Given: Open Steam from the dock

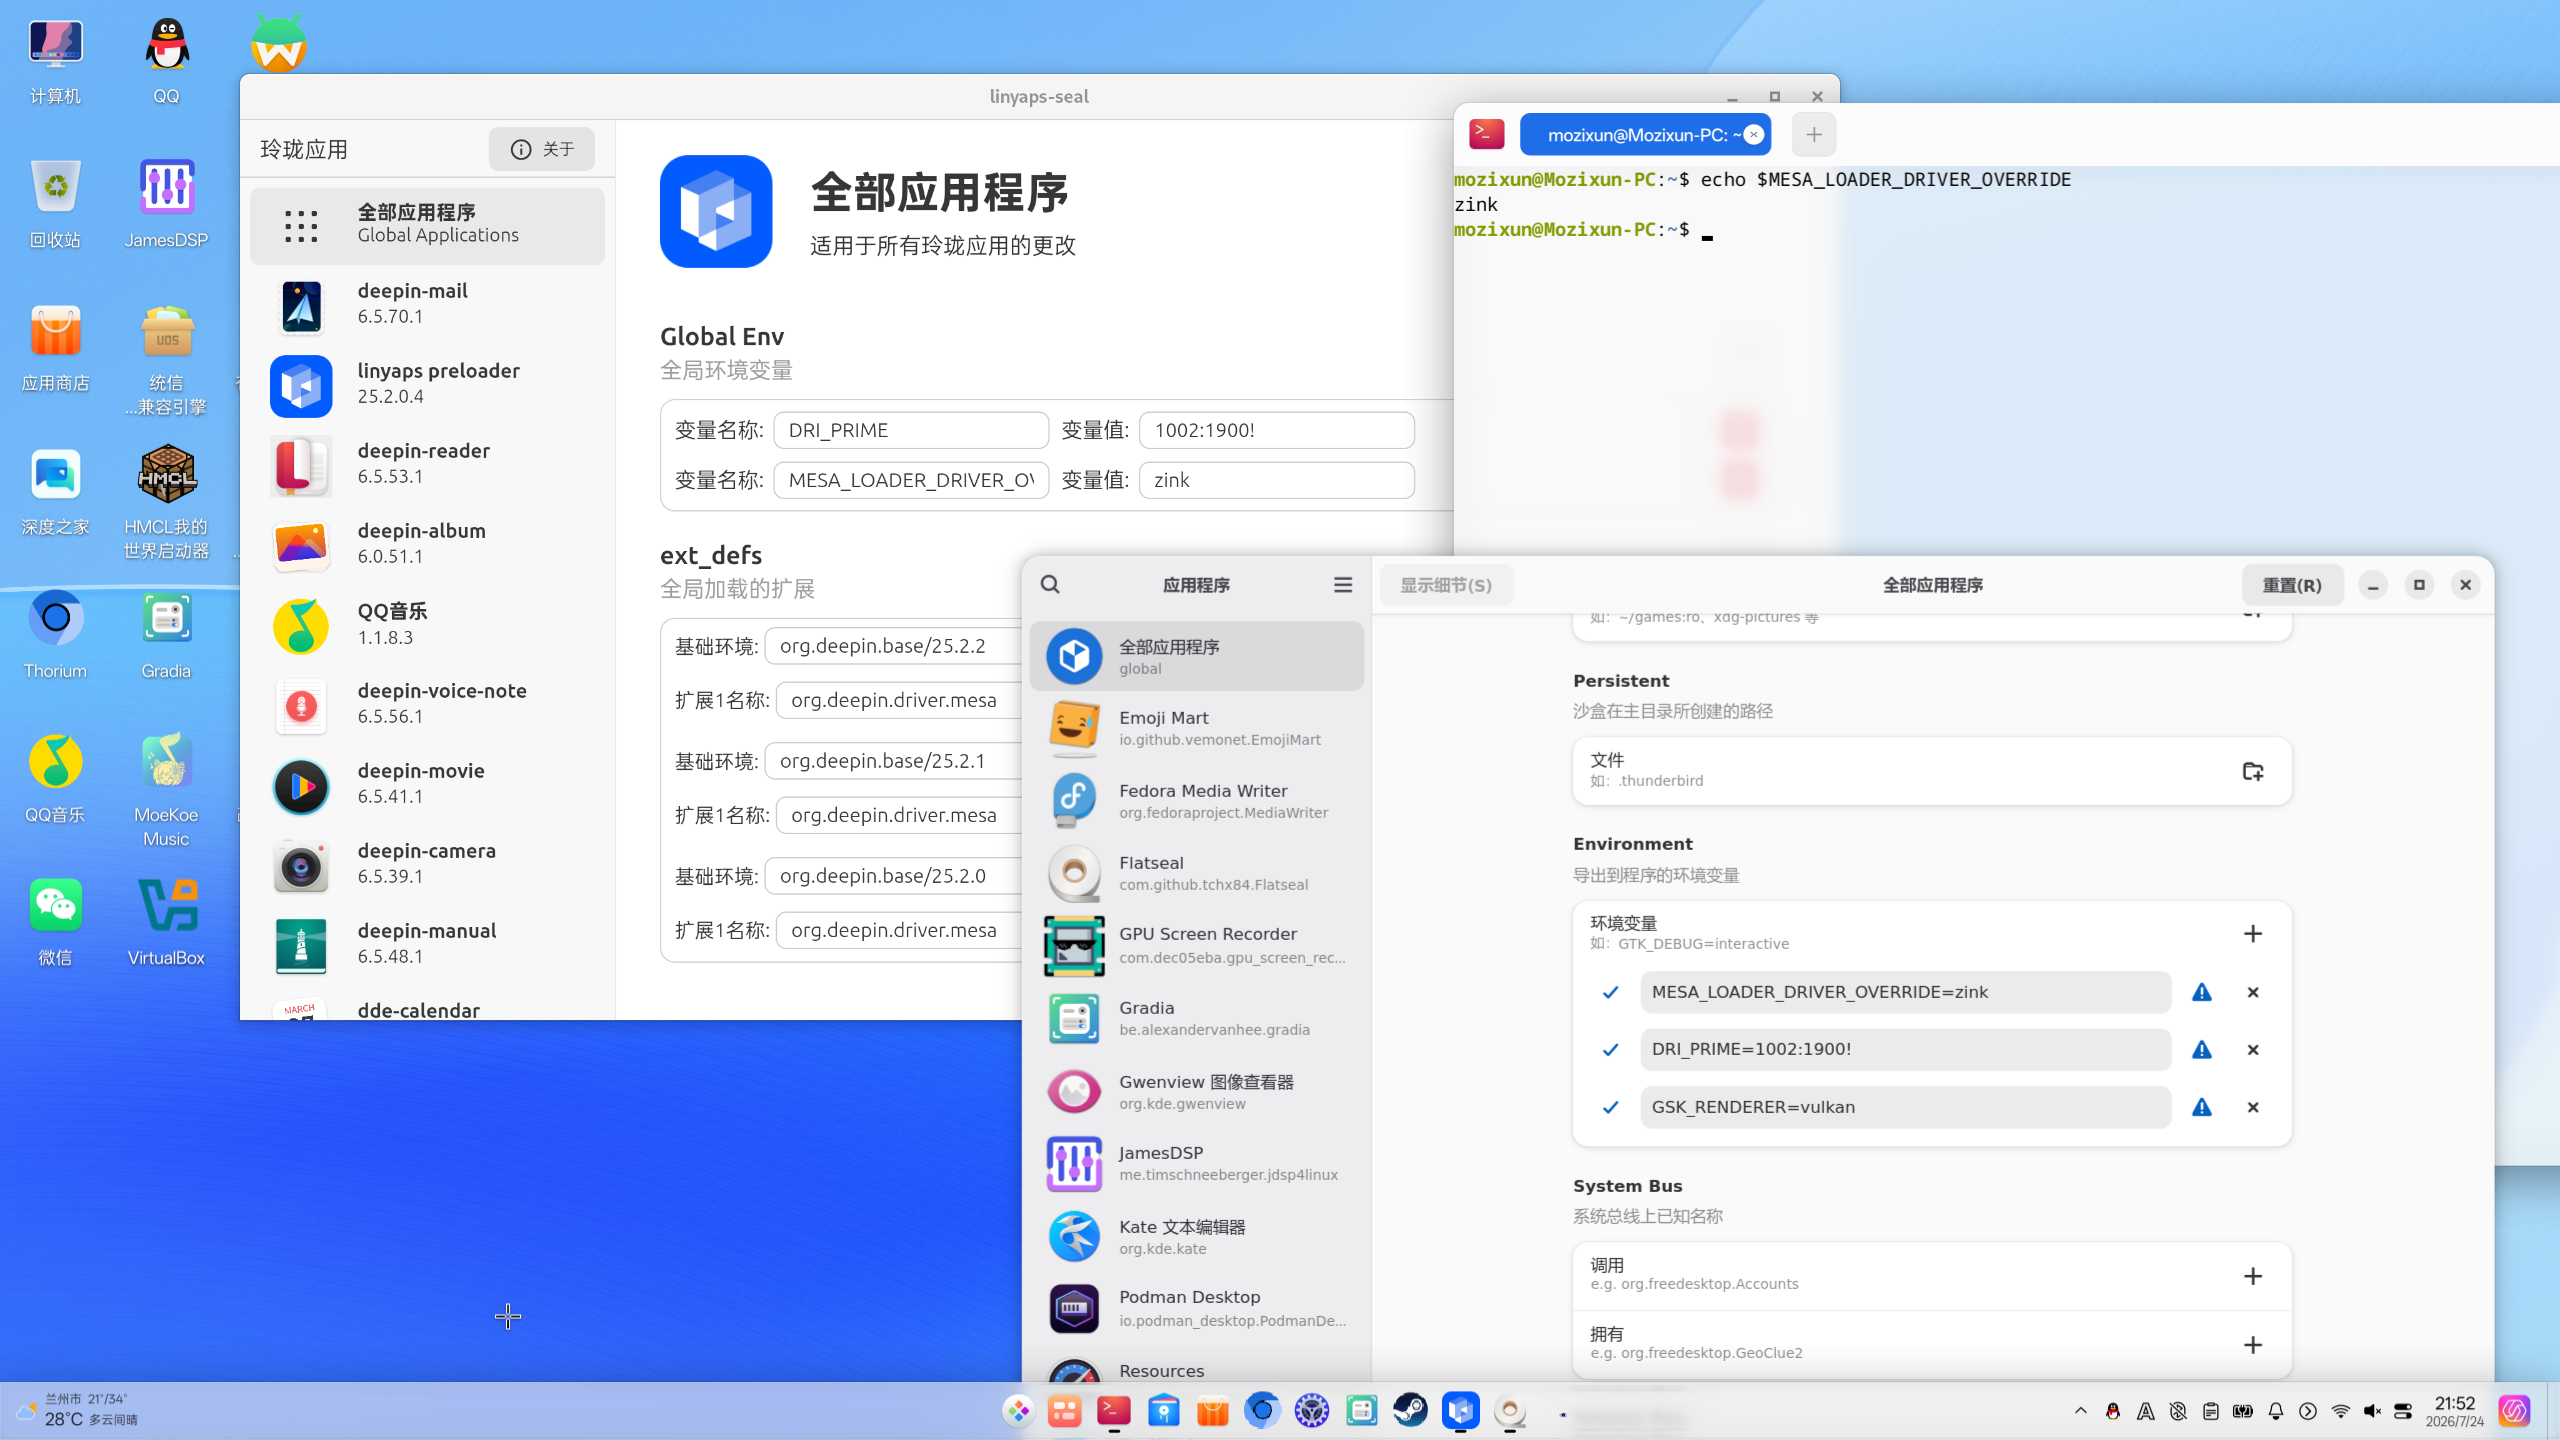Looking at the screenshot, I should click(1410, 1410).
